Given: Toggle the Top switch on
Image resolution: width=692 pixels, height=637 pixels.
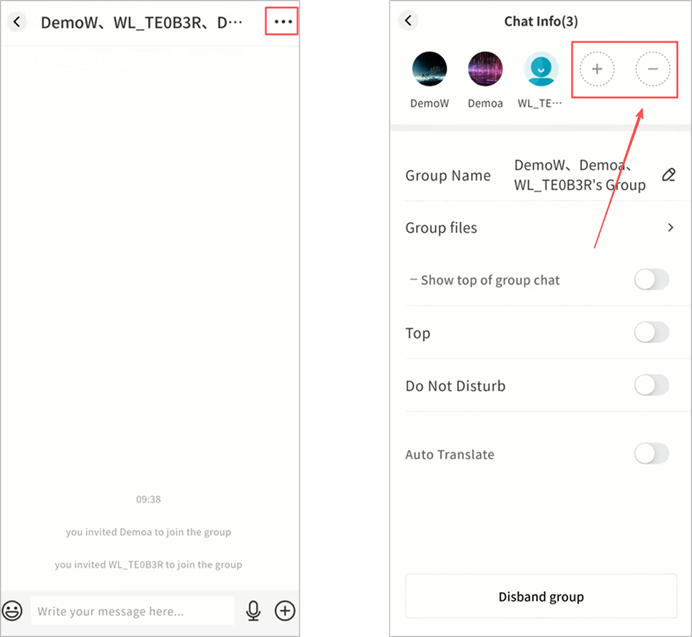Looking at the screenshot, I should point(651,333).
